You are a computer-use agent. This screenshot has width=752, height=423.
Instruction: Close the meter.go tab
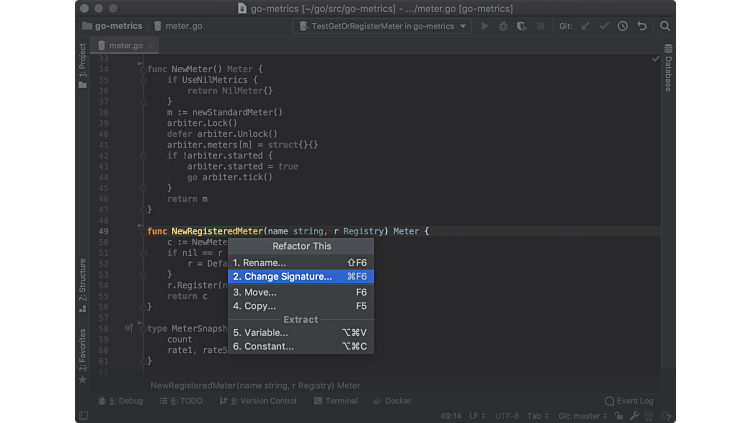click(150, 46)
